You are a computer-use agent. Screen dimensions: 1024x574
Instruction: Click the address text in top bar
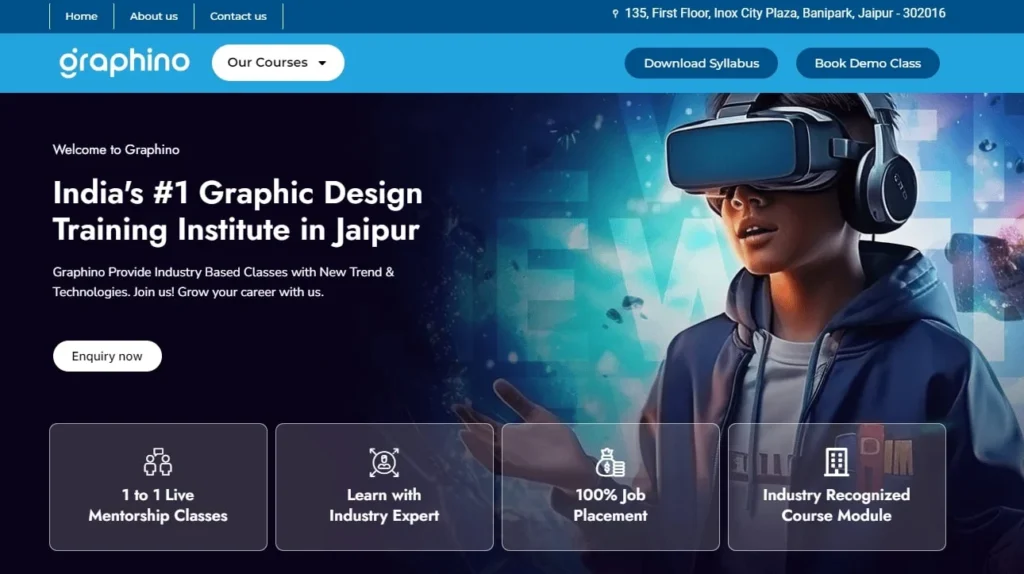point(785,13)
